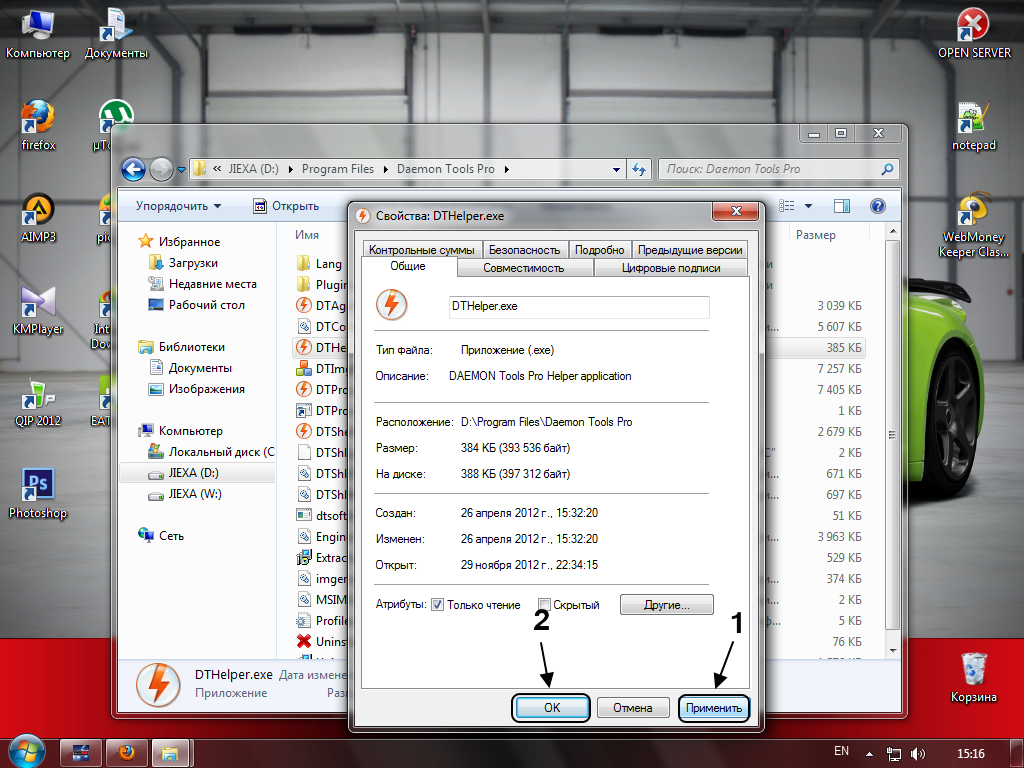Click the refresh button next to address bar

coord(639,169)
